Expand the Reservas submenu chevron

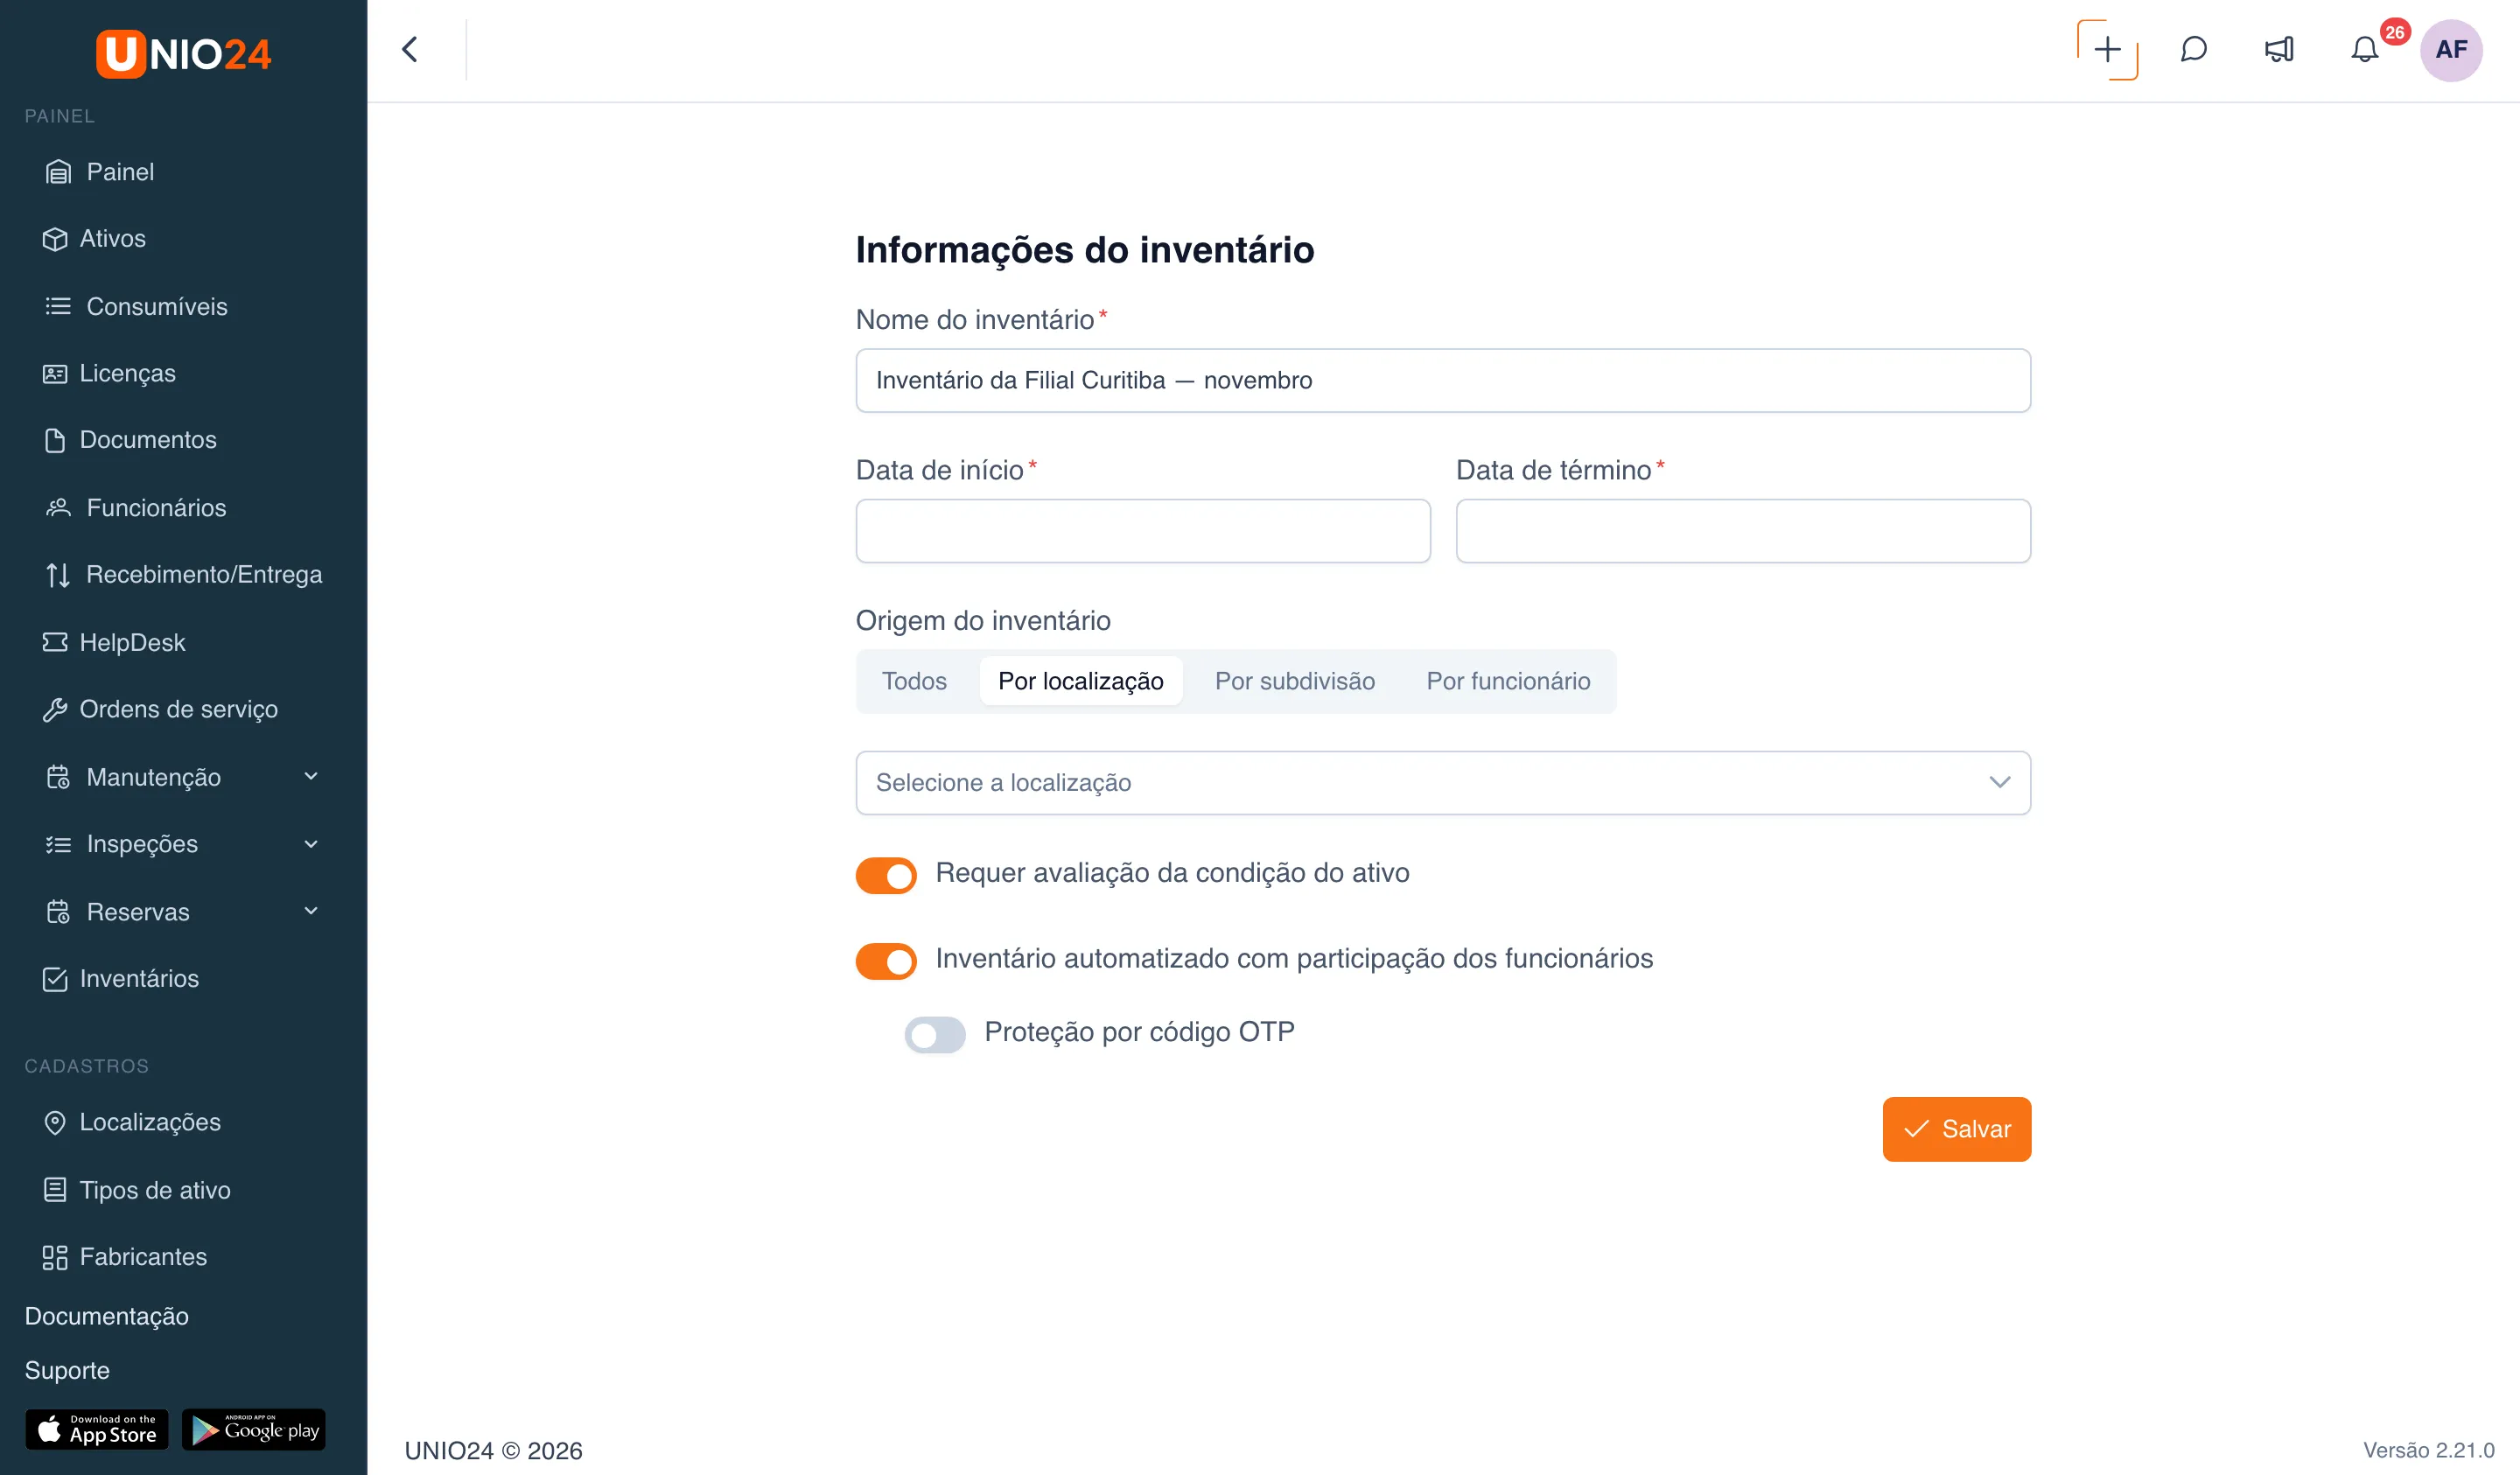[311, 912]
